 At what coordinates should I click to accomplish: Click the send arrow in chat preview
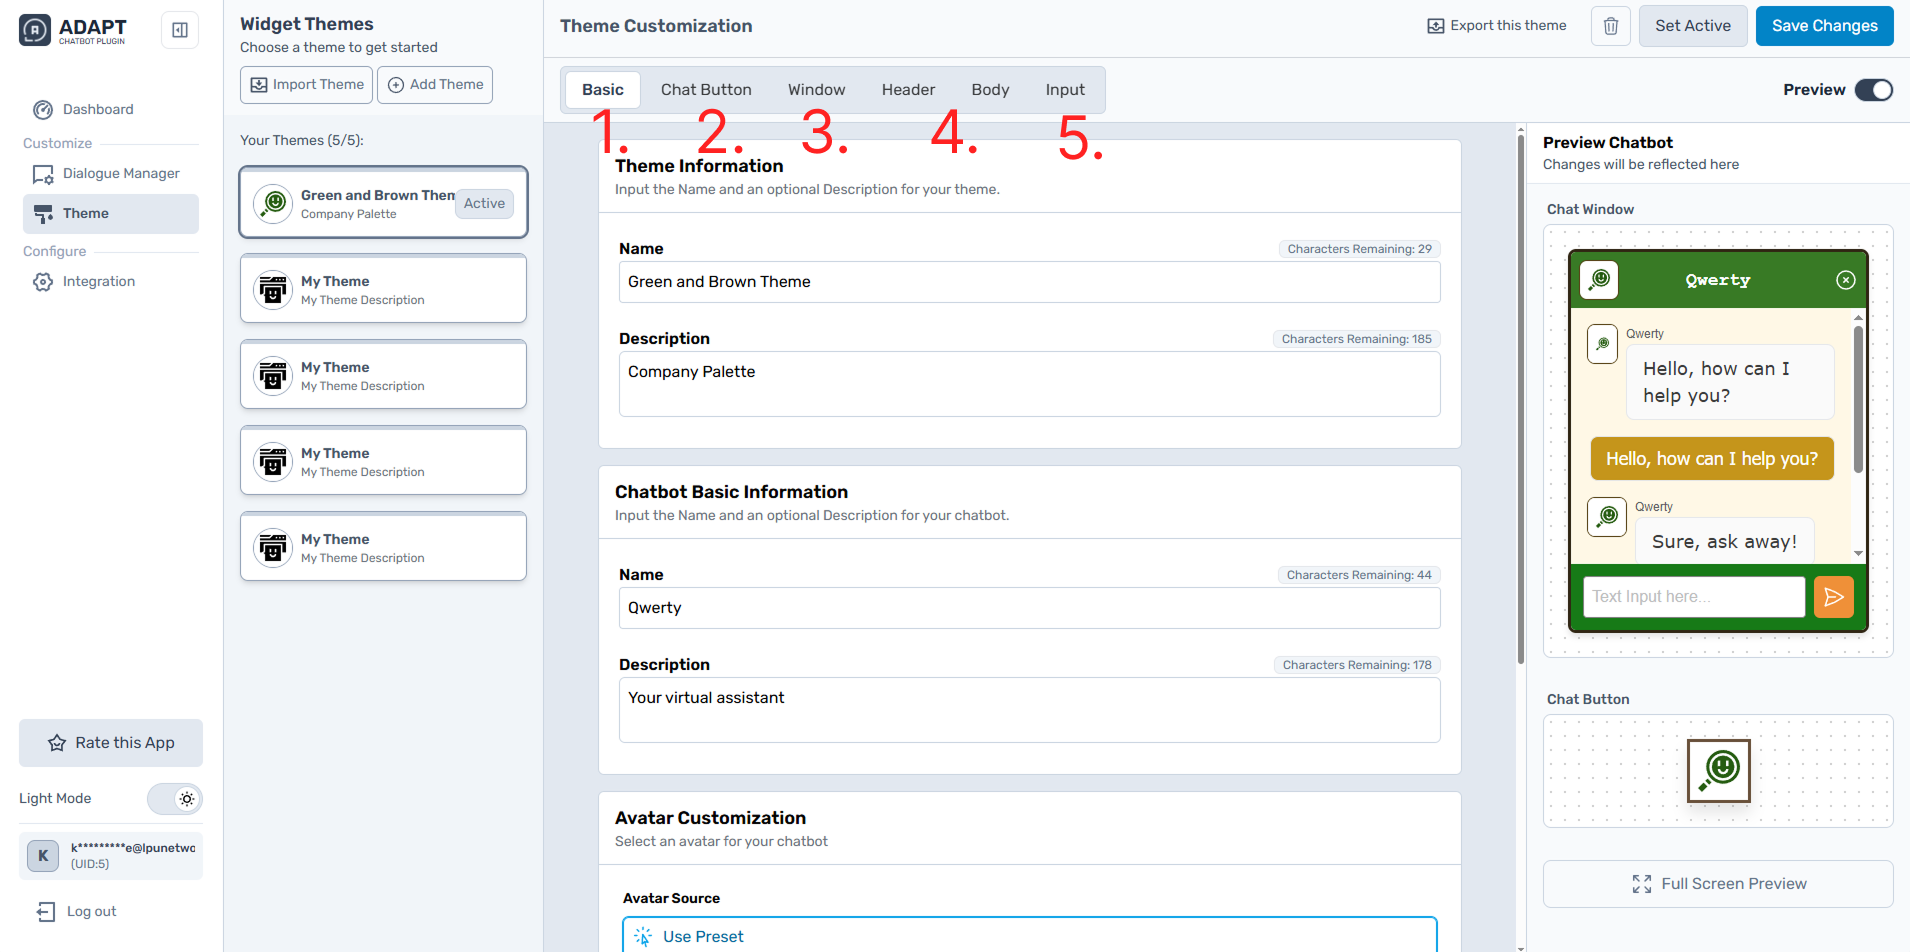[x=1833, y=597]
